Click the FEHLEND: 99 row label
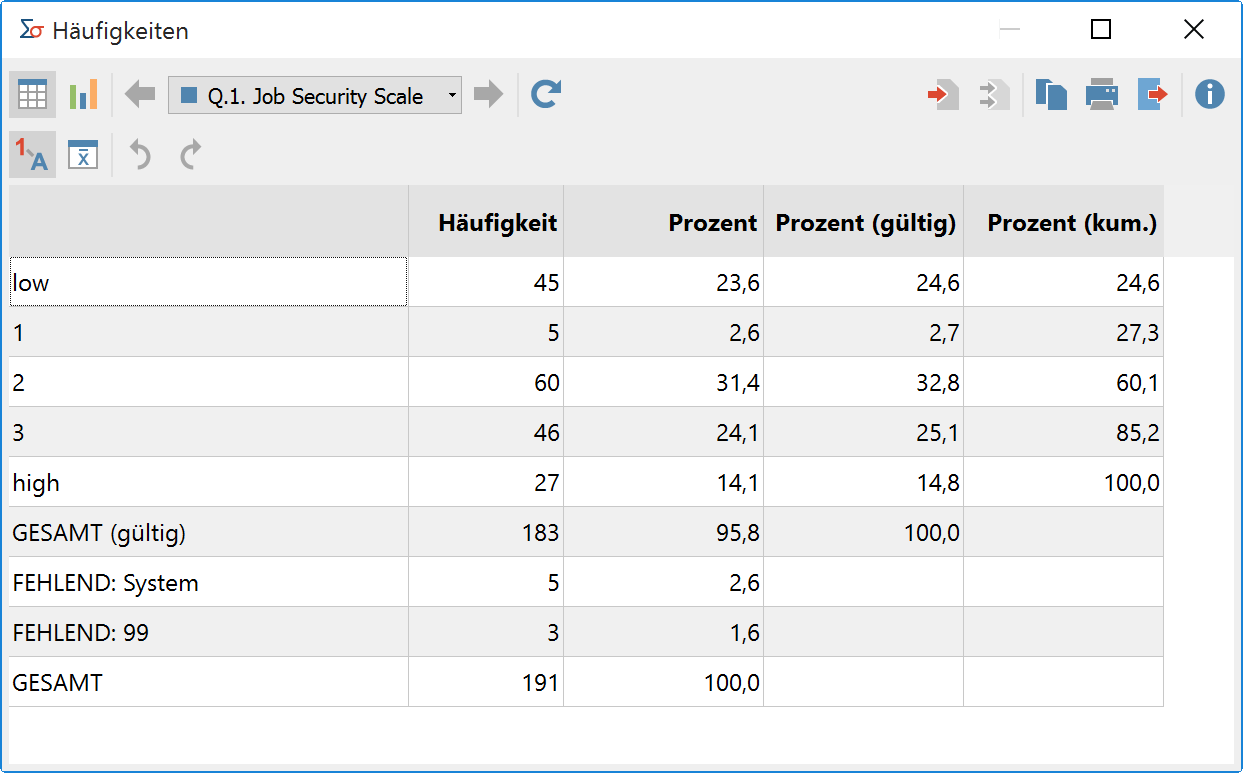The width and height of the screenshot is (1243, 773). [80, 633]
